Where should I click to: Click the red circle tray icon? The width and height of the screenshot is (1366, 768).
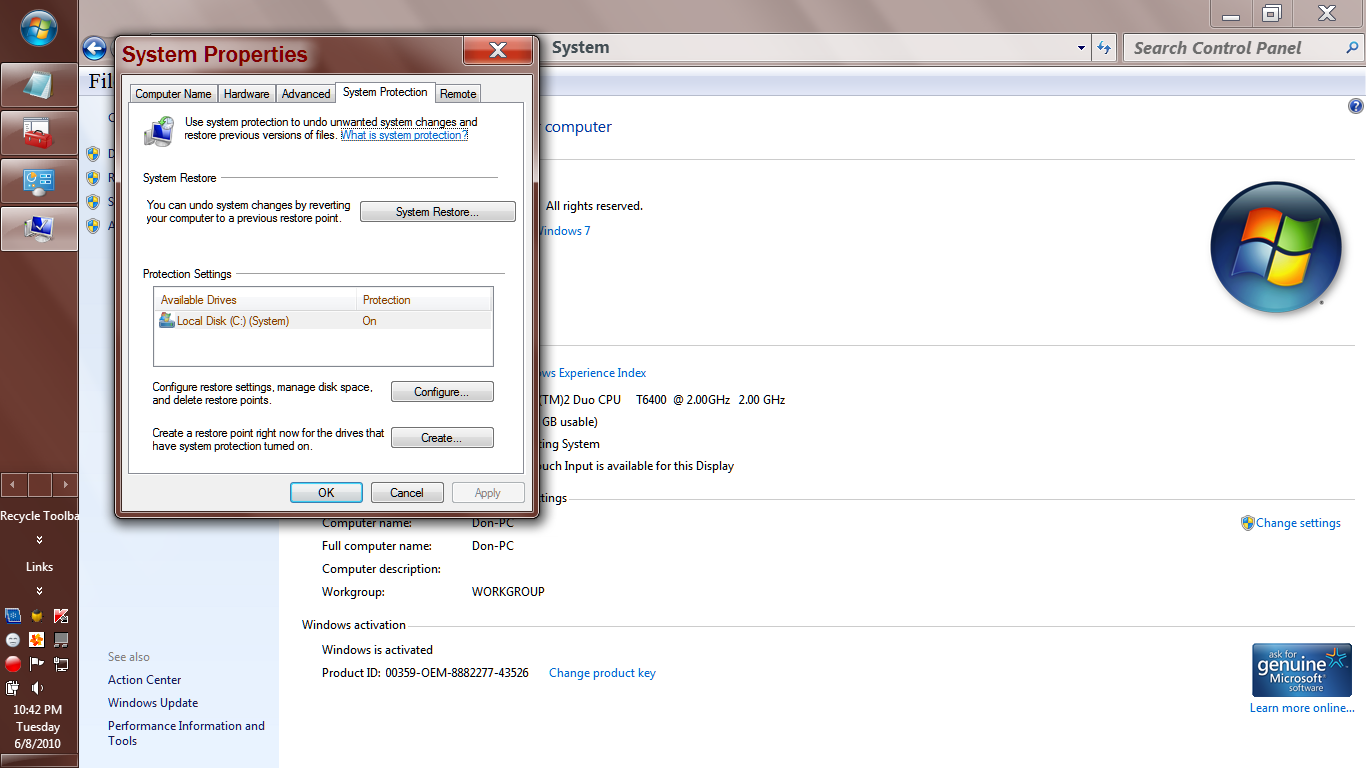(x=13, y=663)
